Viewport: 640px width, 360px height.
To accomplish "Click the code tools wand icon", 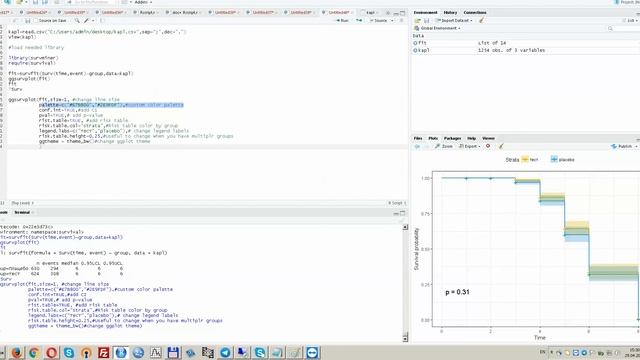I will click(87, 20).
